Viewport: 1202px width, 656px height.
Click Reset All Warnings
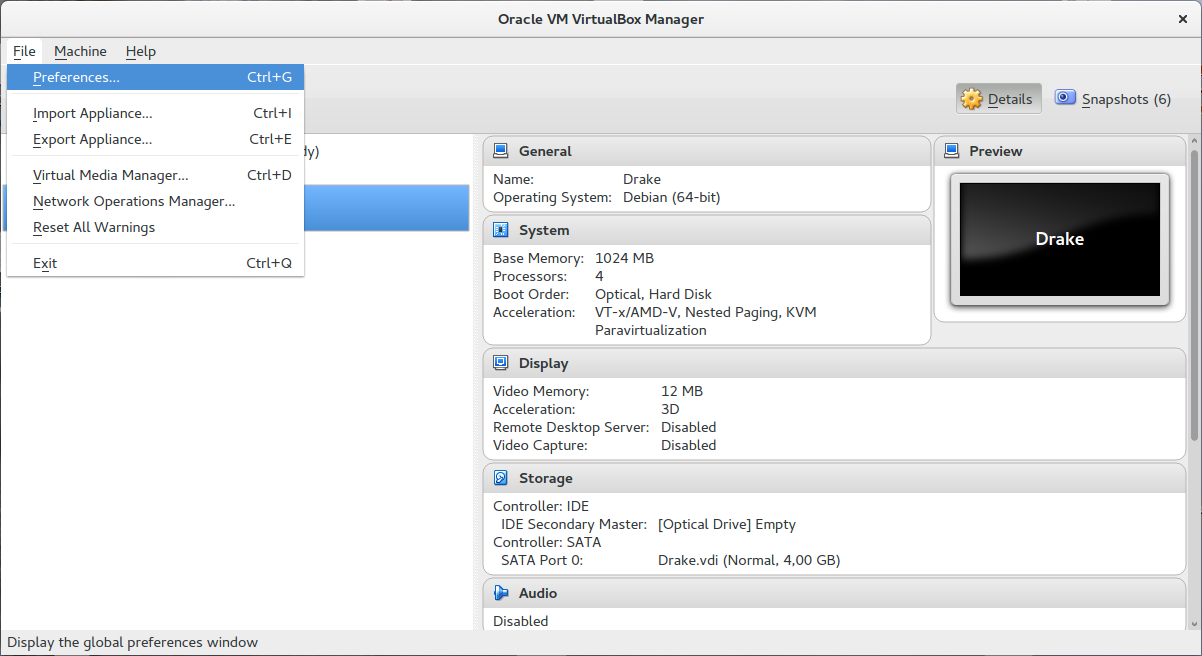coord(155,227)
